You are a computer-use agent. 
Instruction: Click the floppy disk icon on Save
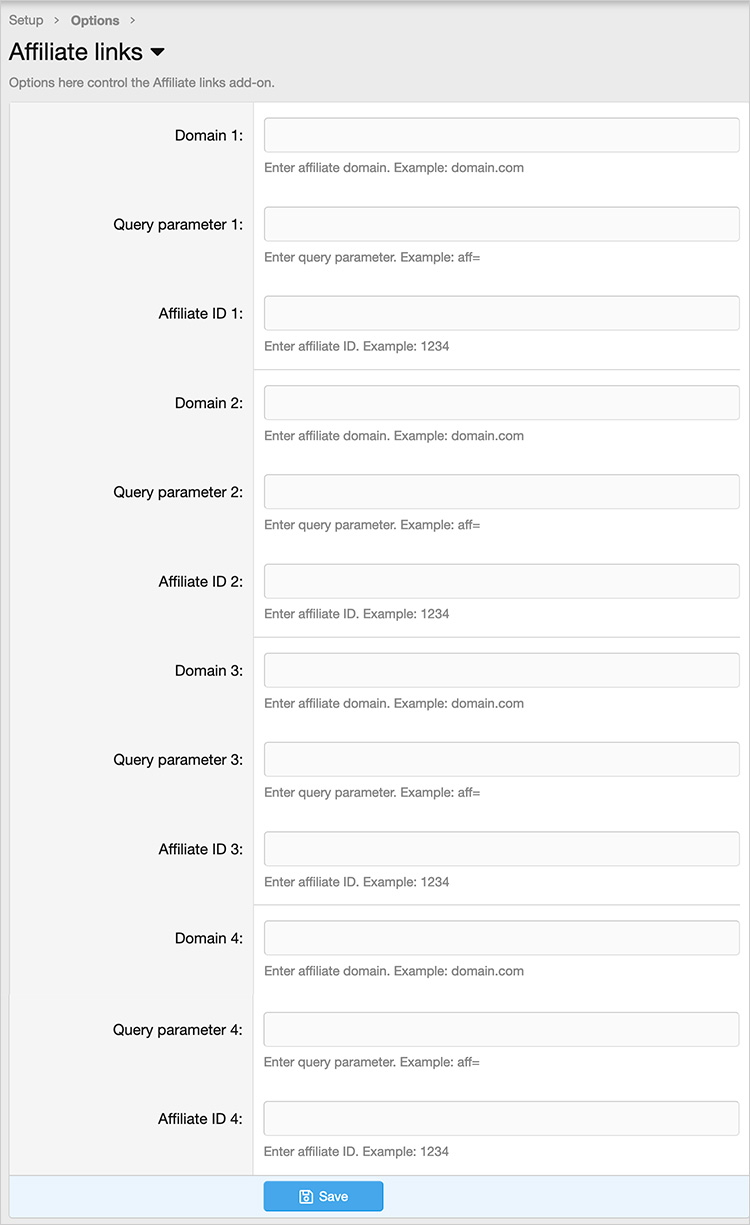[x=306, y=1196]
